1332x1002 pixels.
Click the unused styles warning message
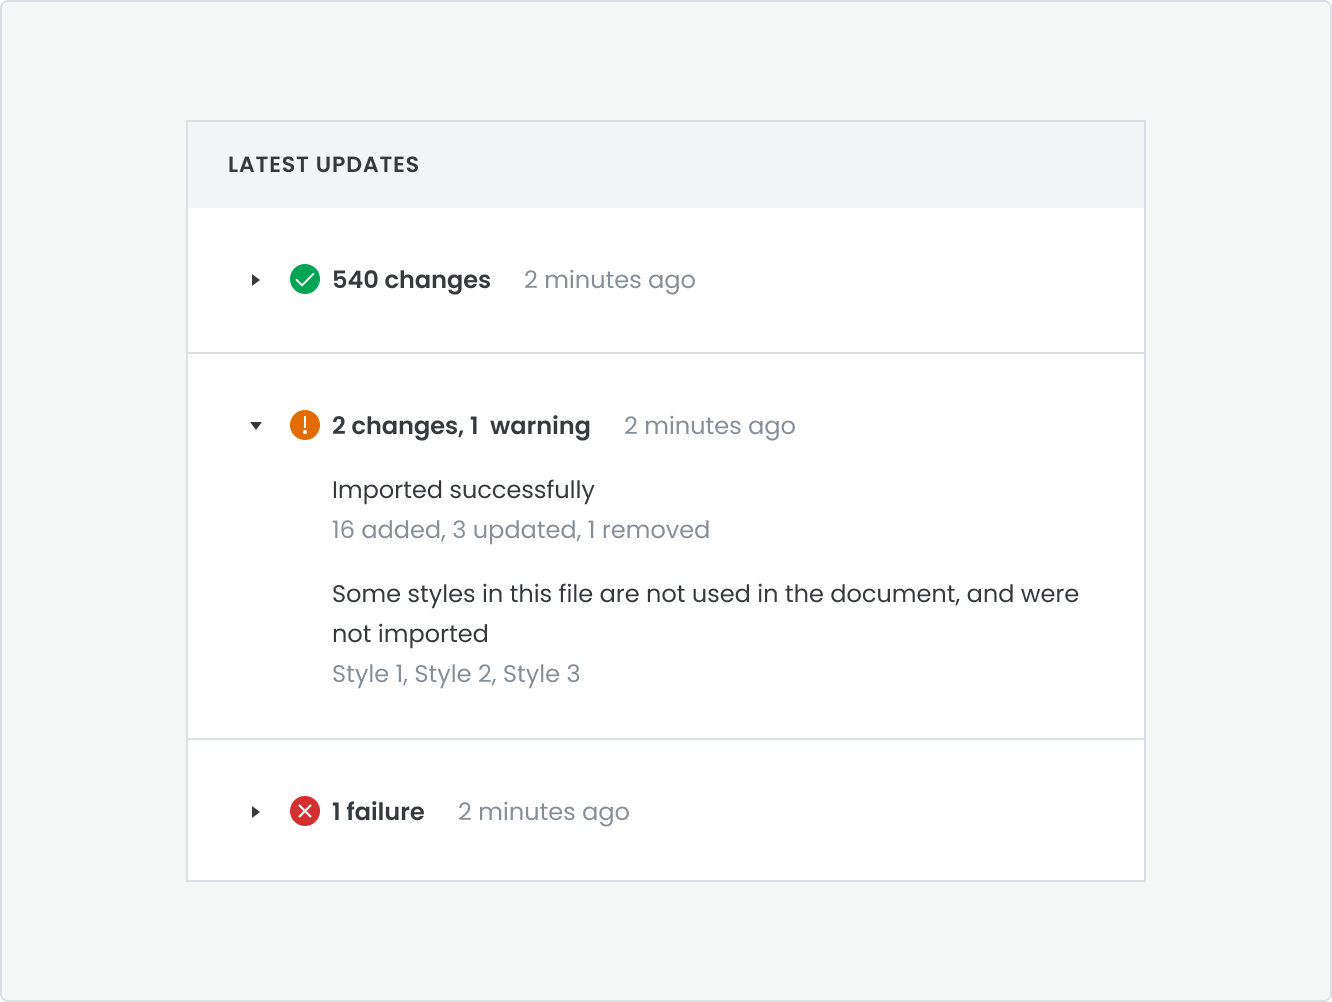coord(705,613)
